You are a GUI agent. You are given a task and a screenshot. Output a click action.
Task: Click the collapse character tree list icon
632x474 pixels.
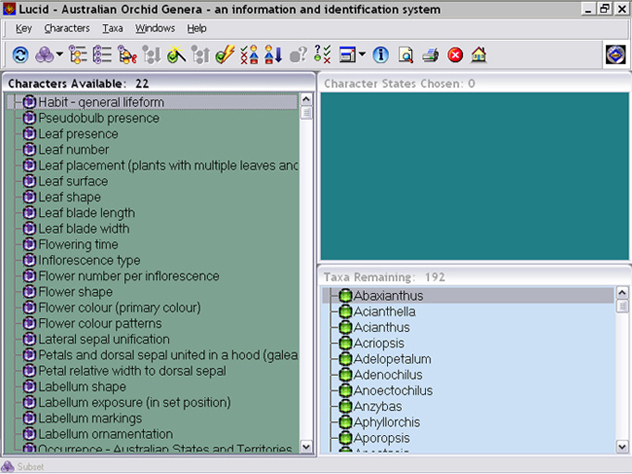coord(102,55)
